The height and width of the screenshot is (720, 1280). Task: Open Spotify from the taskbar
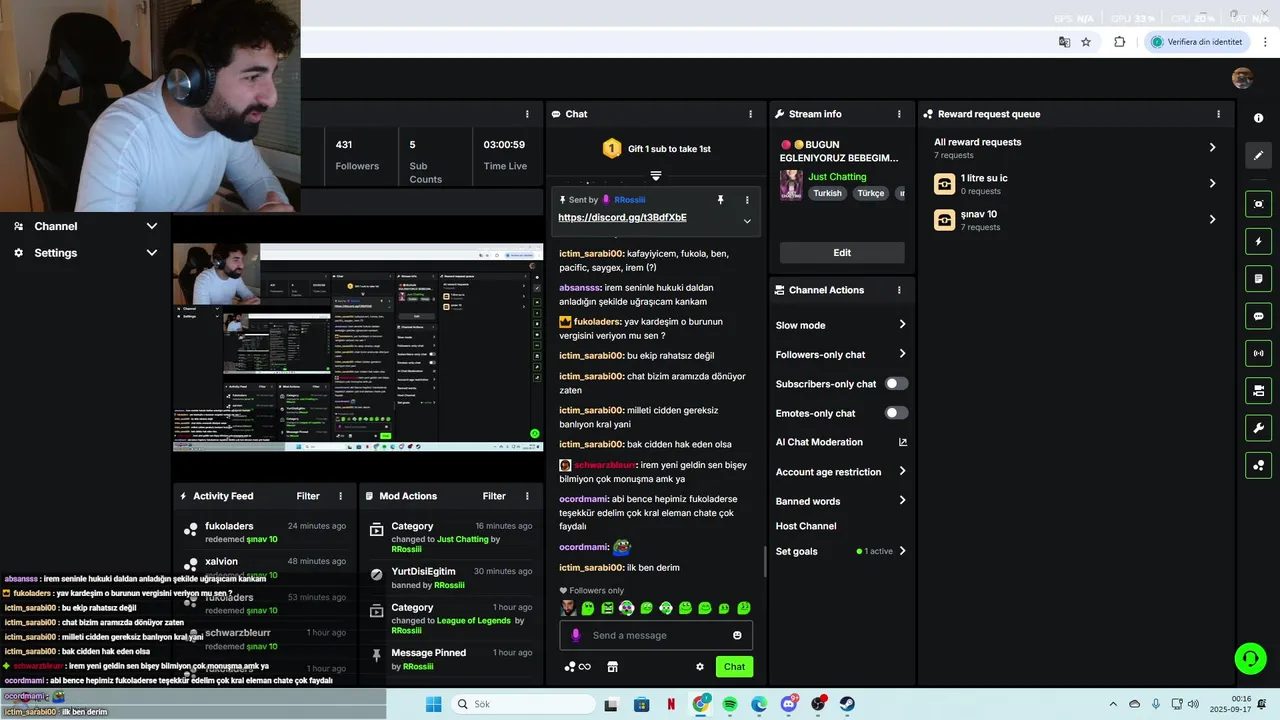[730, 704]
